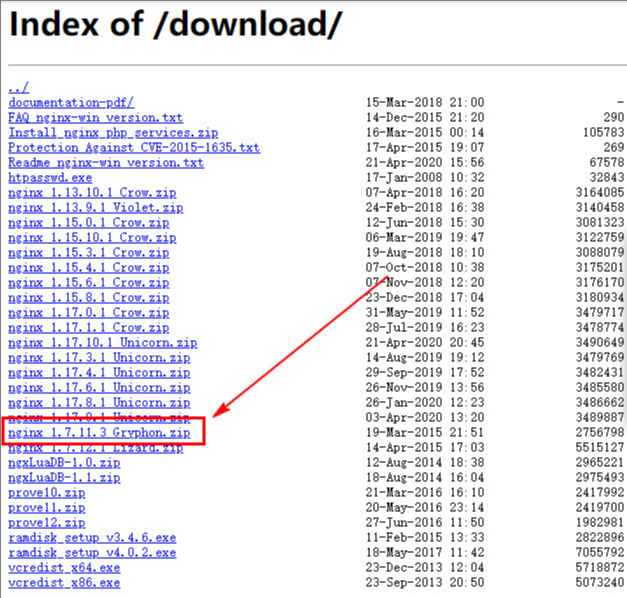This screenshot has height=598, width=627.
Task: Open Readme nginx-win version.txt
Action: (x=106, y=163)
